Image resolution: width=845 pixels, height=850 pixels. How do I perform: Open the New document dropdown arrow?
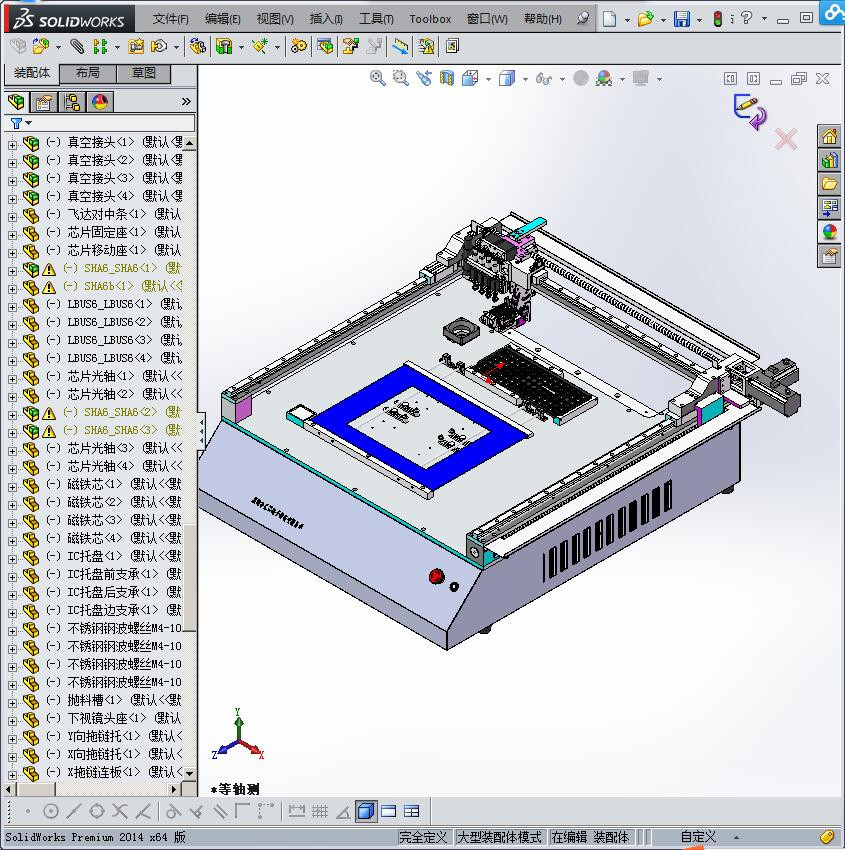(x=627, y=20)
